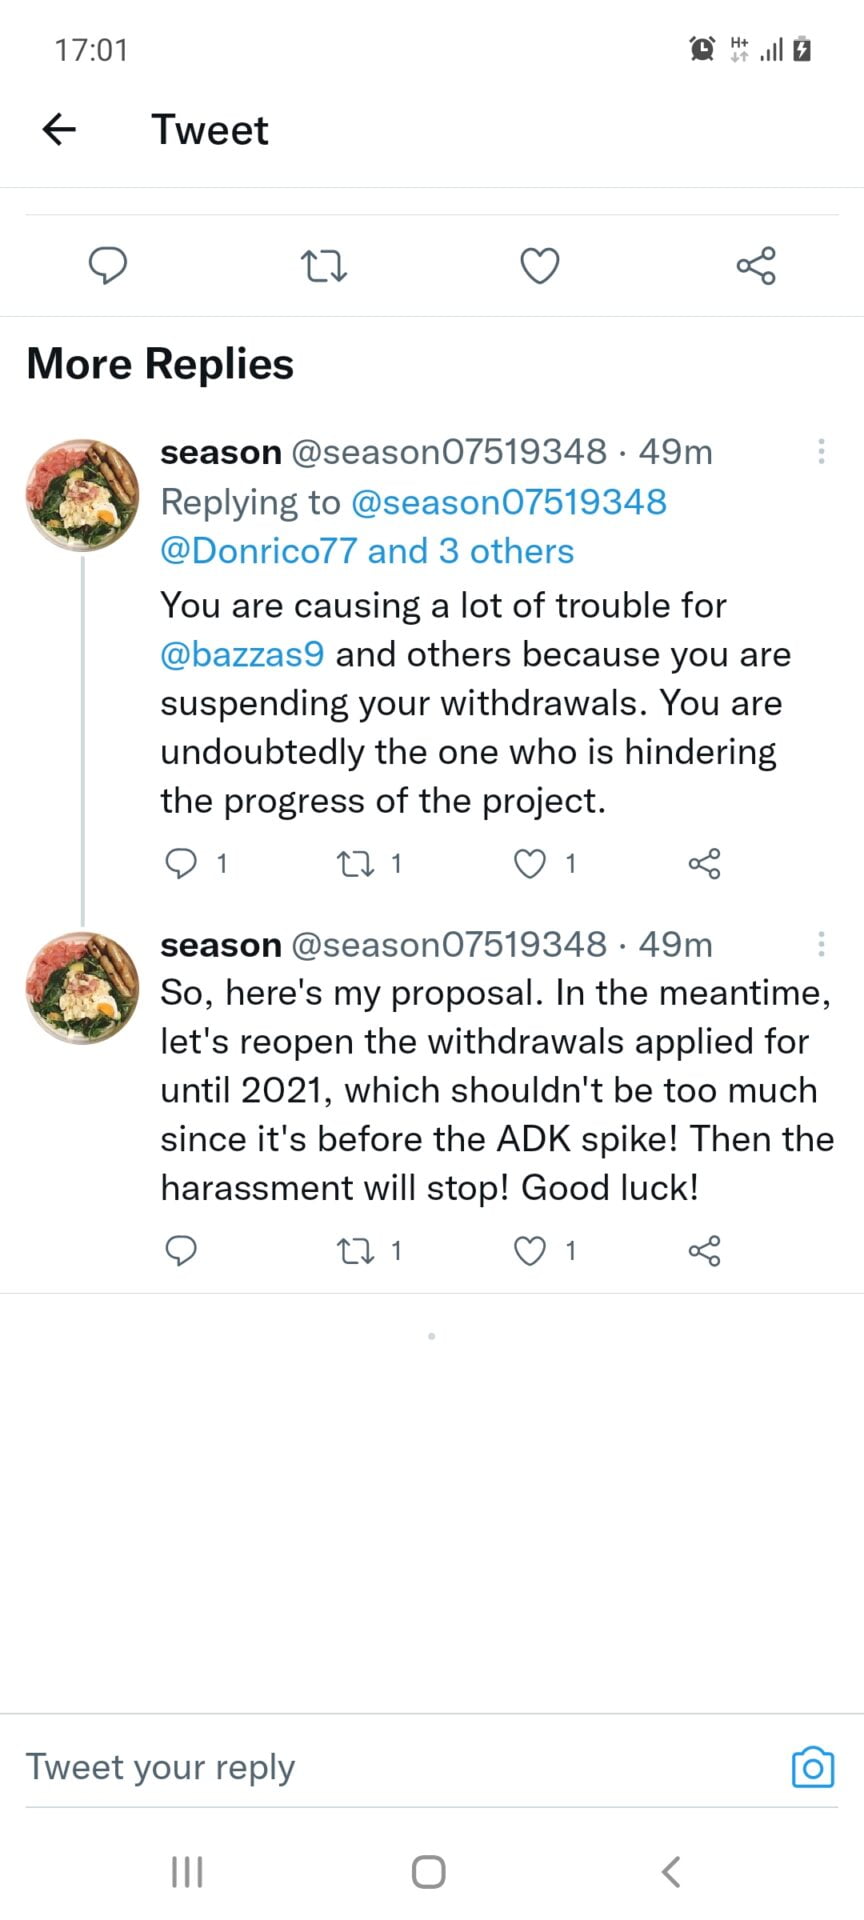Tap the back arrow beside Tweet

coord(60,129)
